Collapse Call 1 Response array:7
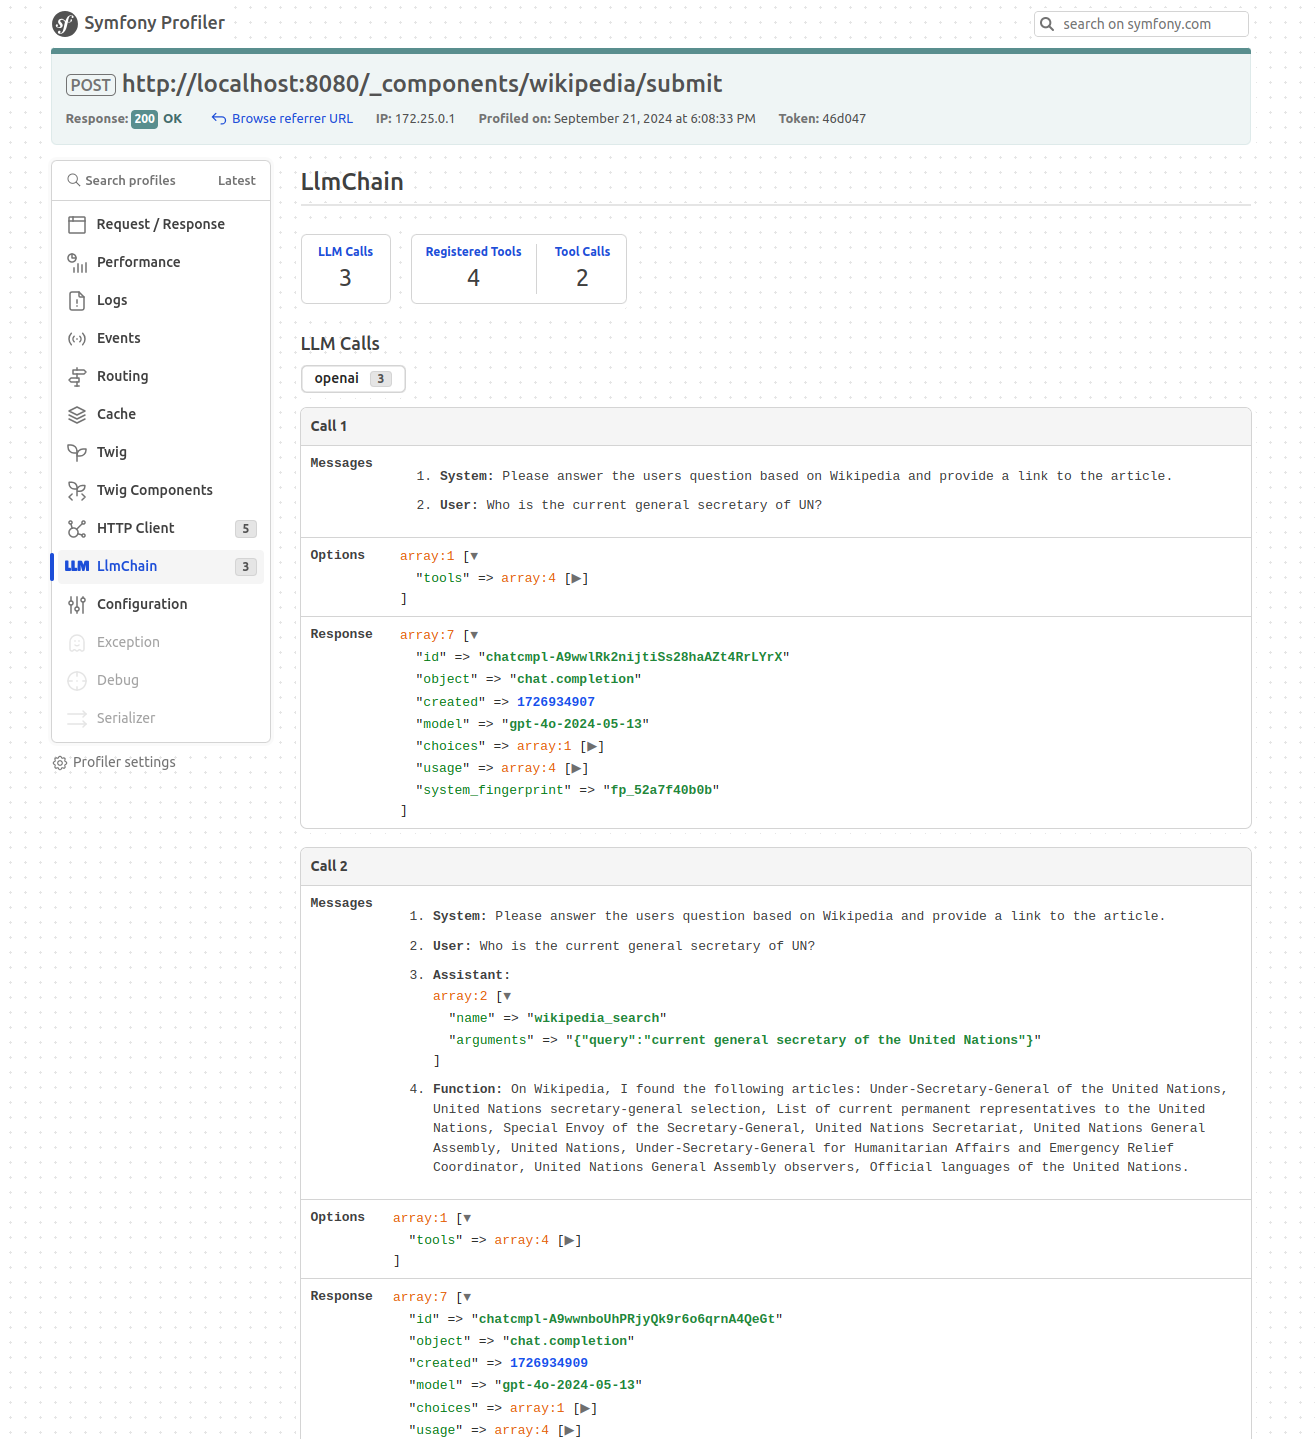The height and width of the screenshot is (1439, 1315). [474, 635]
